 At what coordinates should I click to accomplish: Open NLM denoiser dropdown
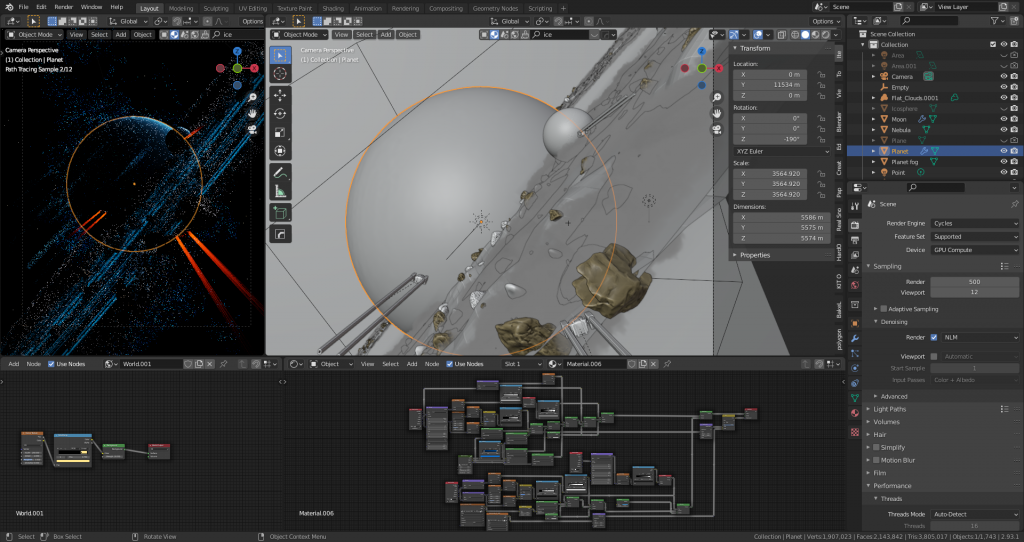tap(980, 338)
